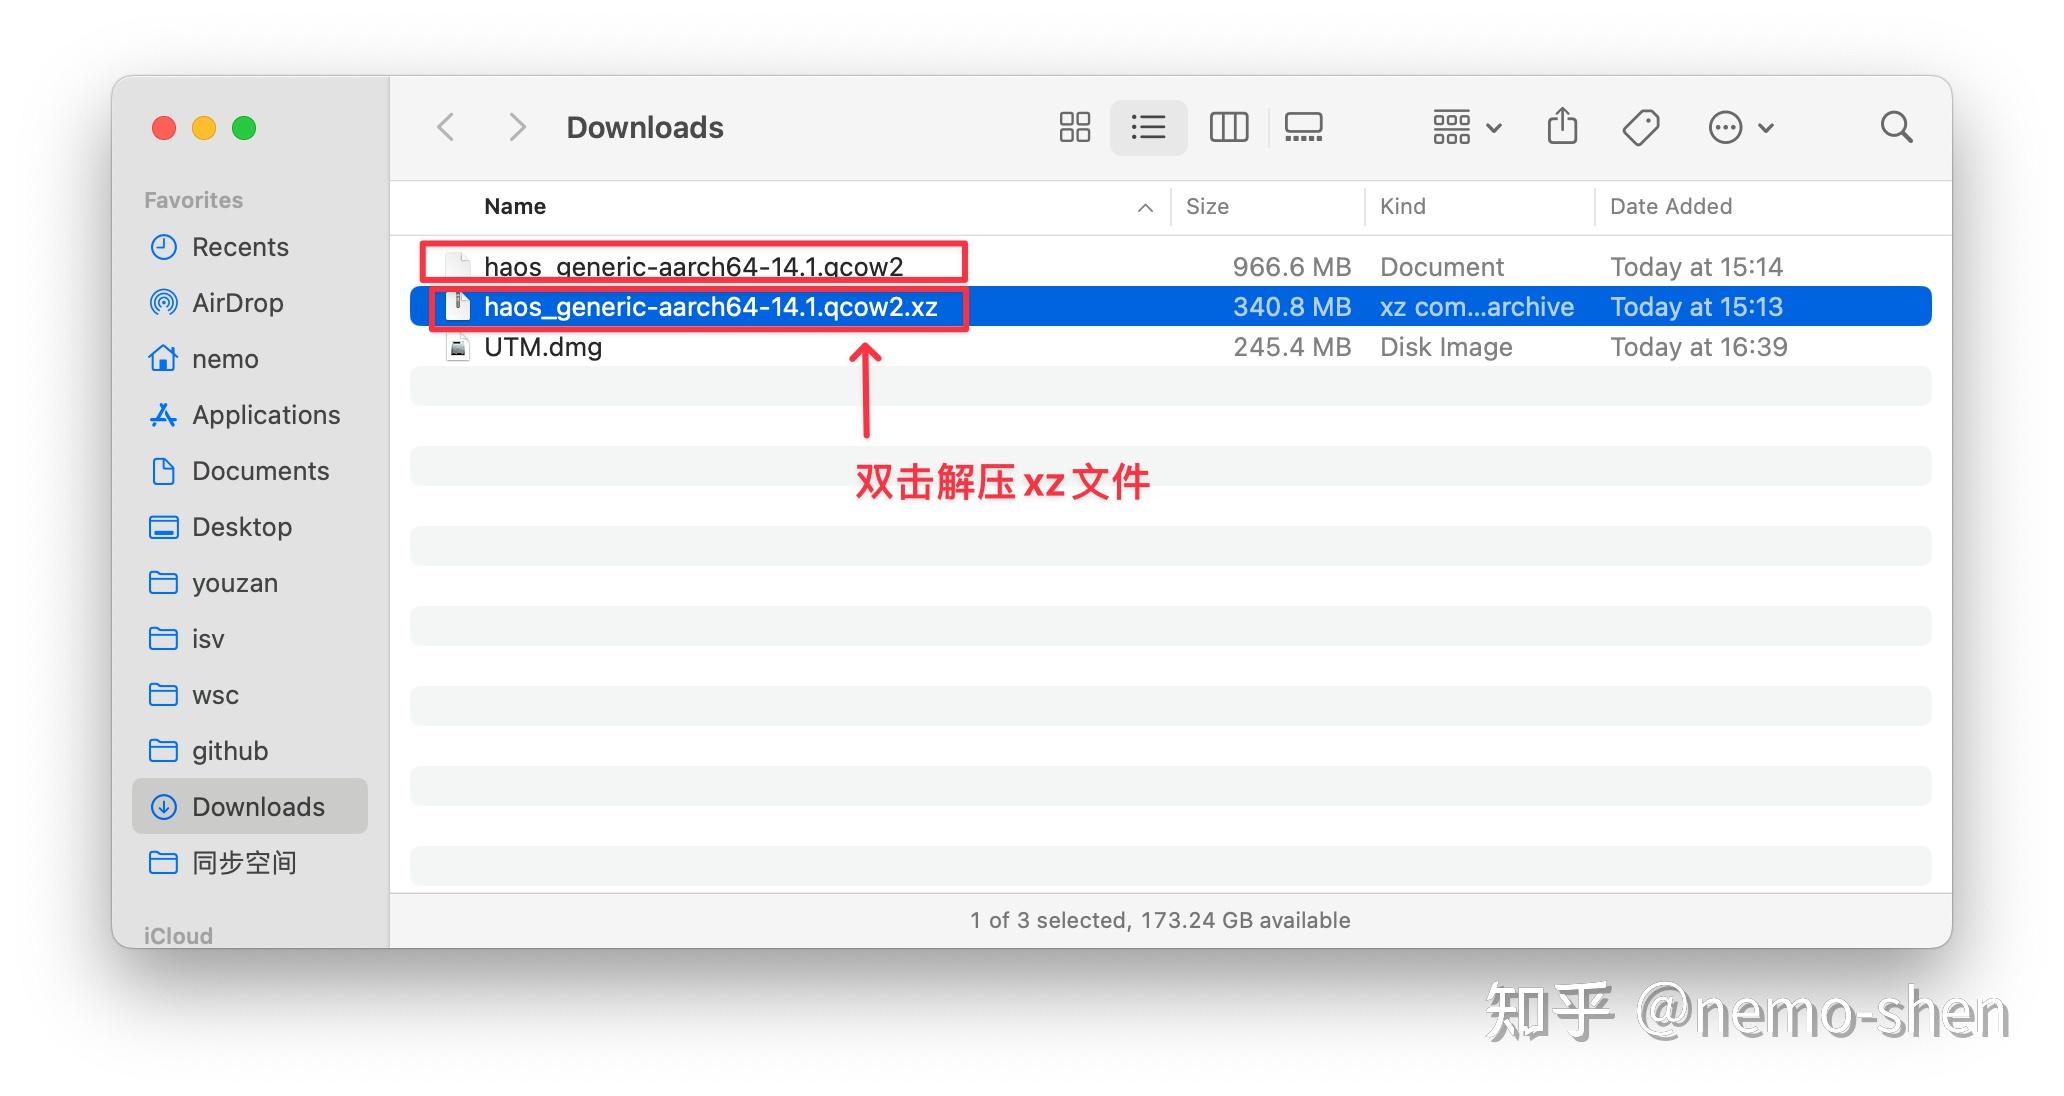Sort files by Date Added
Screen dimensions: 2064x1096
[x=1670, y=206]
